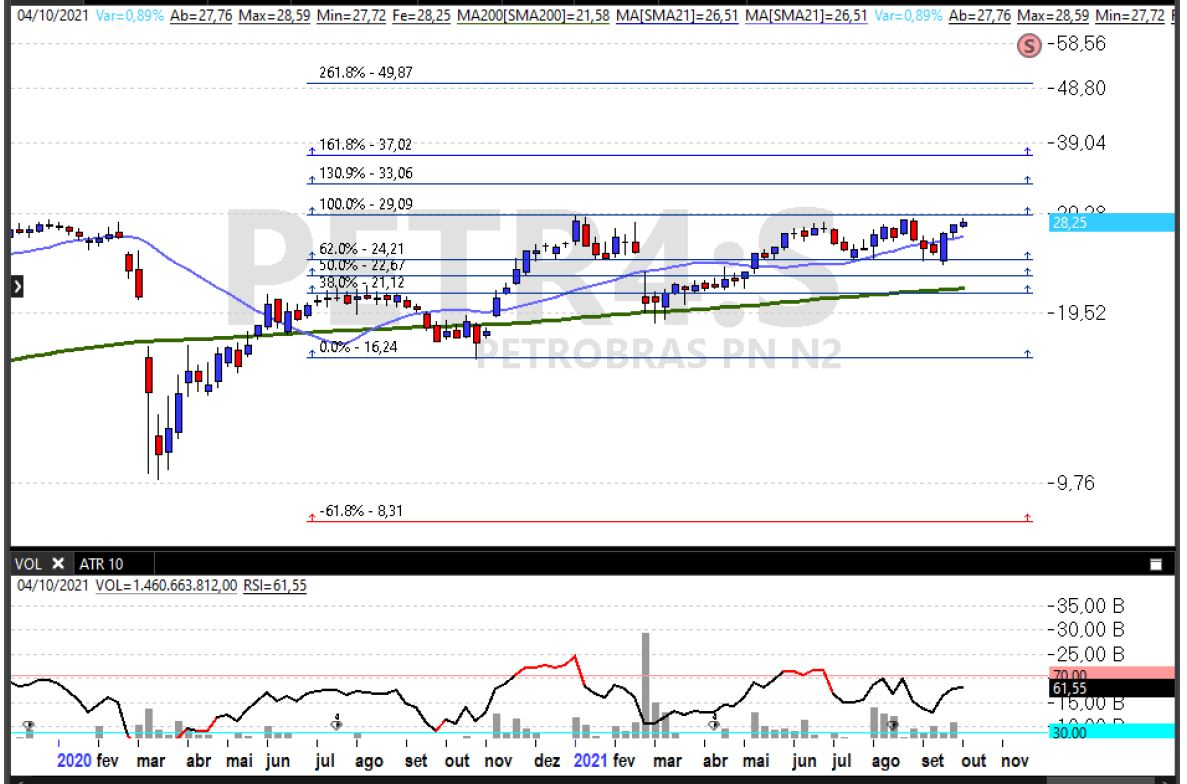The width and height of the screenshot is (1187, 784).
Task: Expand the left side panel arrow
Action: (17, 287)
